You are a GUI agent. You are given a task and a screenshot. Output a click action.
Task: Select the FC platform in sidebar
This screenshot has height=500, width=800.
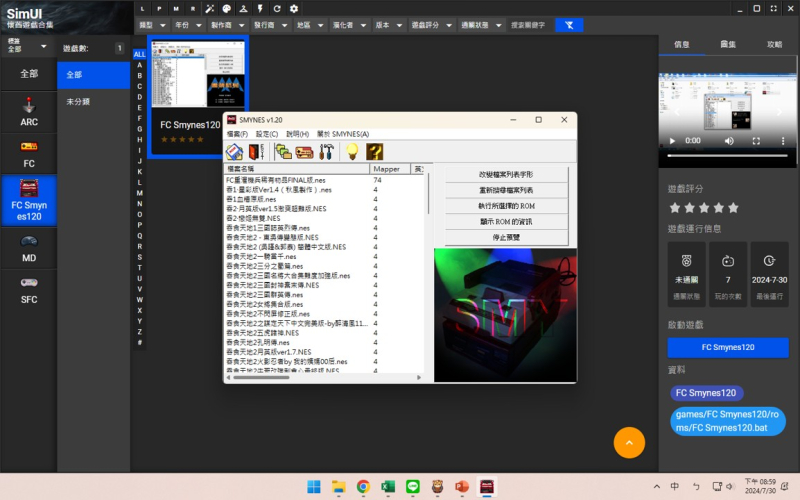[29, 154]
